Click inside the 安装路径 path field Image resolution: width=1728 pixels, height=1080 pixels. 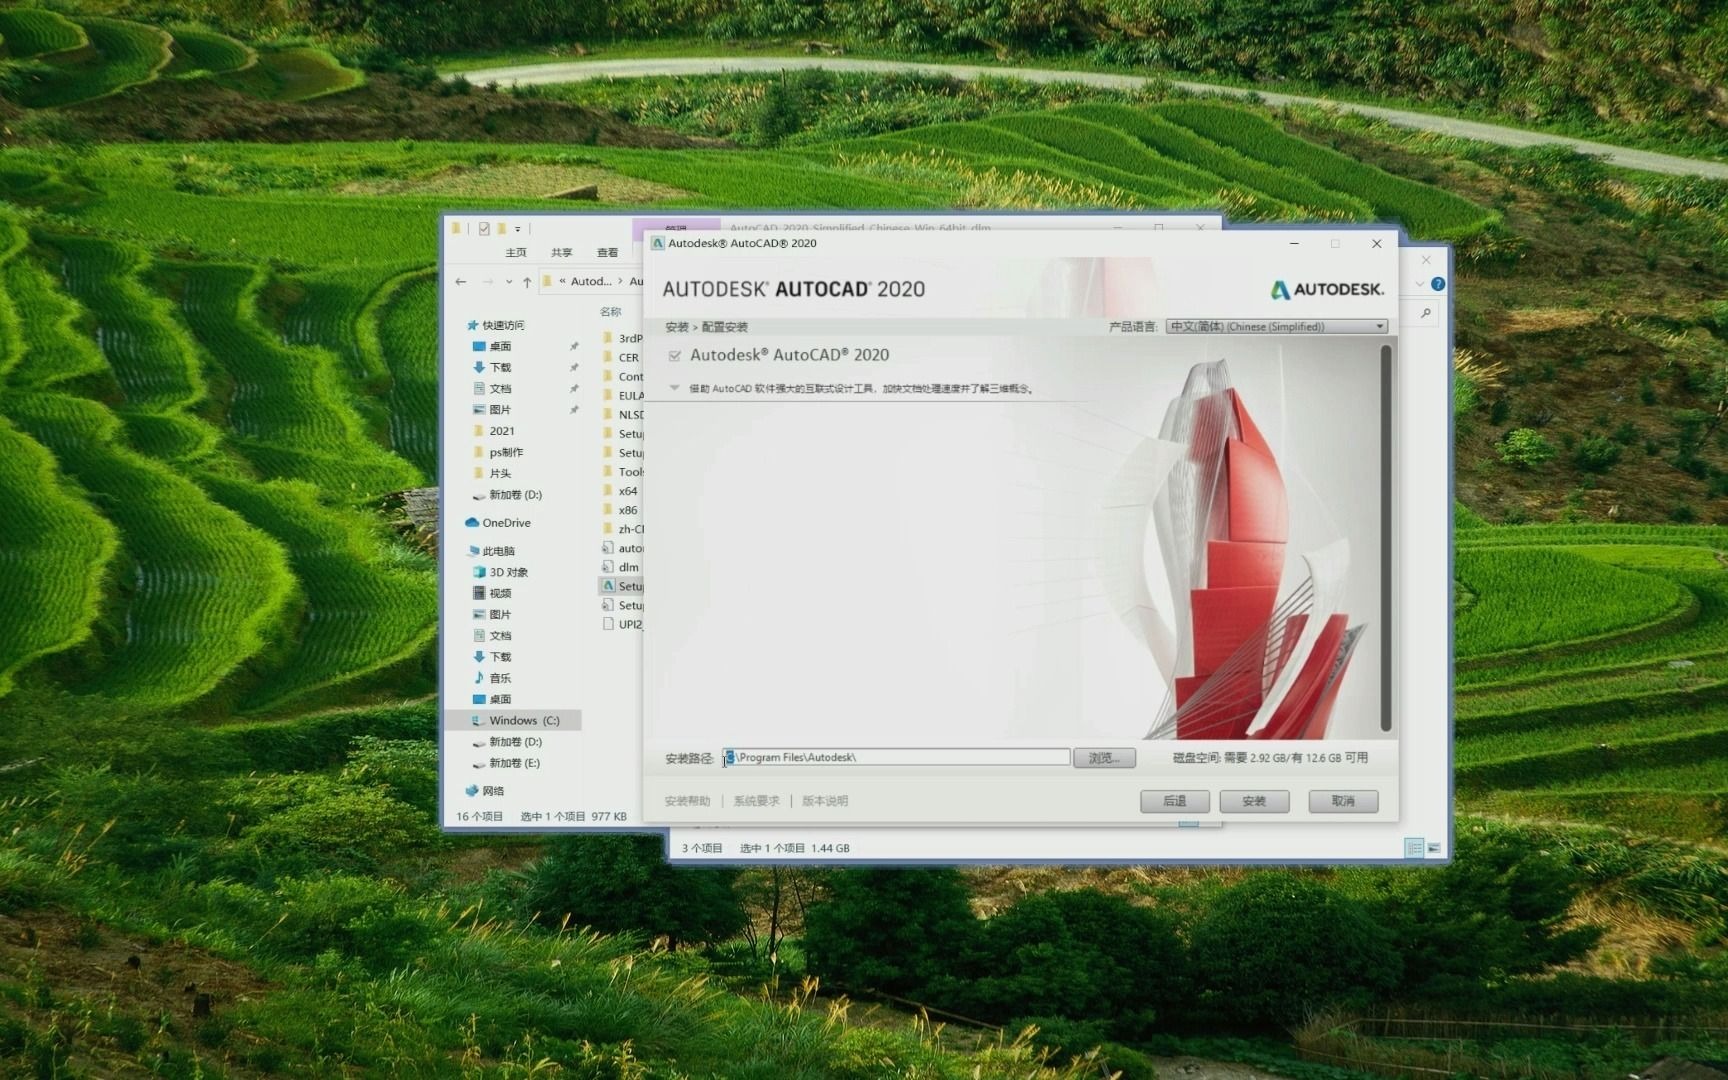895,757
